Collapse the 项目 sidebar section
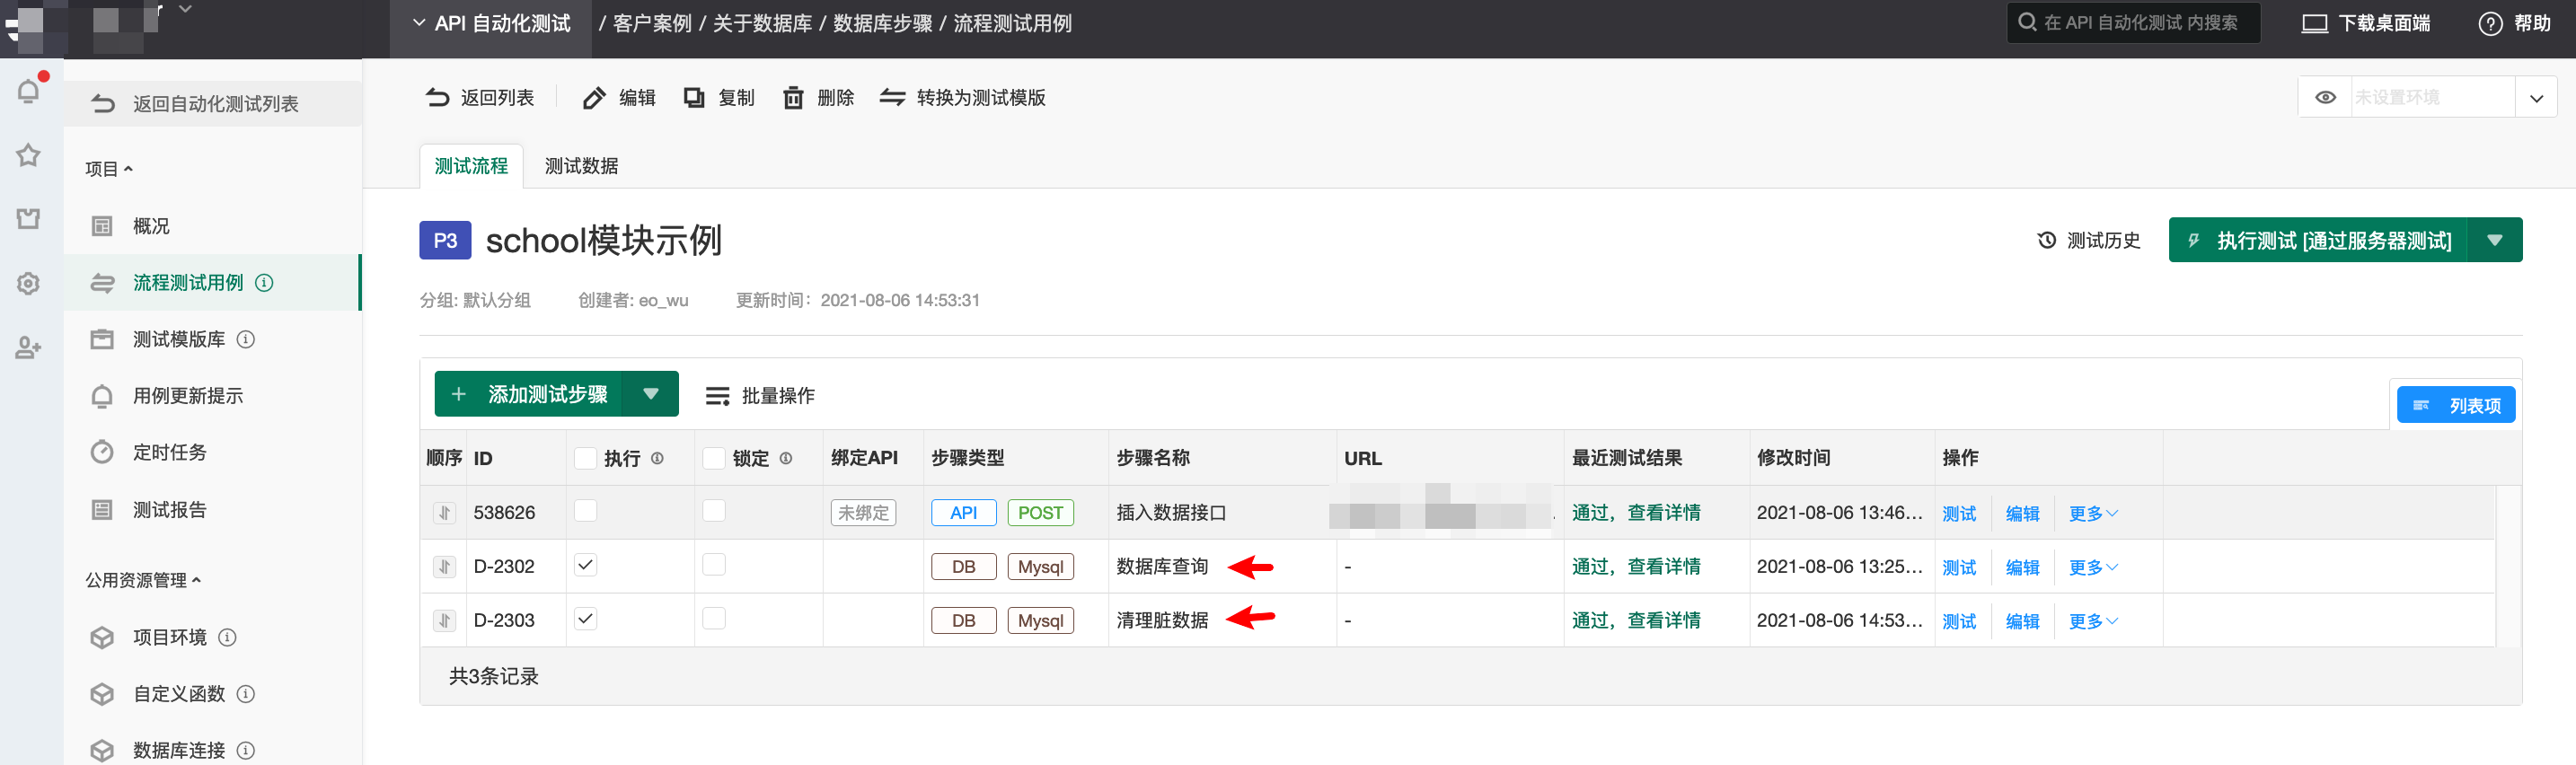Screen dimensions: 2576x765 [109, 169]
